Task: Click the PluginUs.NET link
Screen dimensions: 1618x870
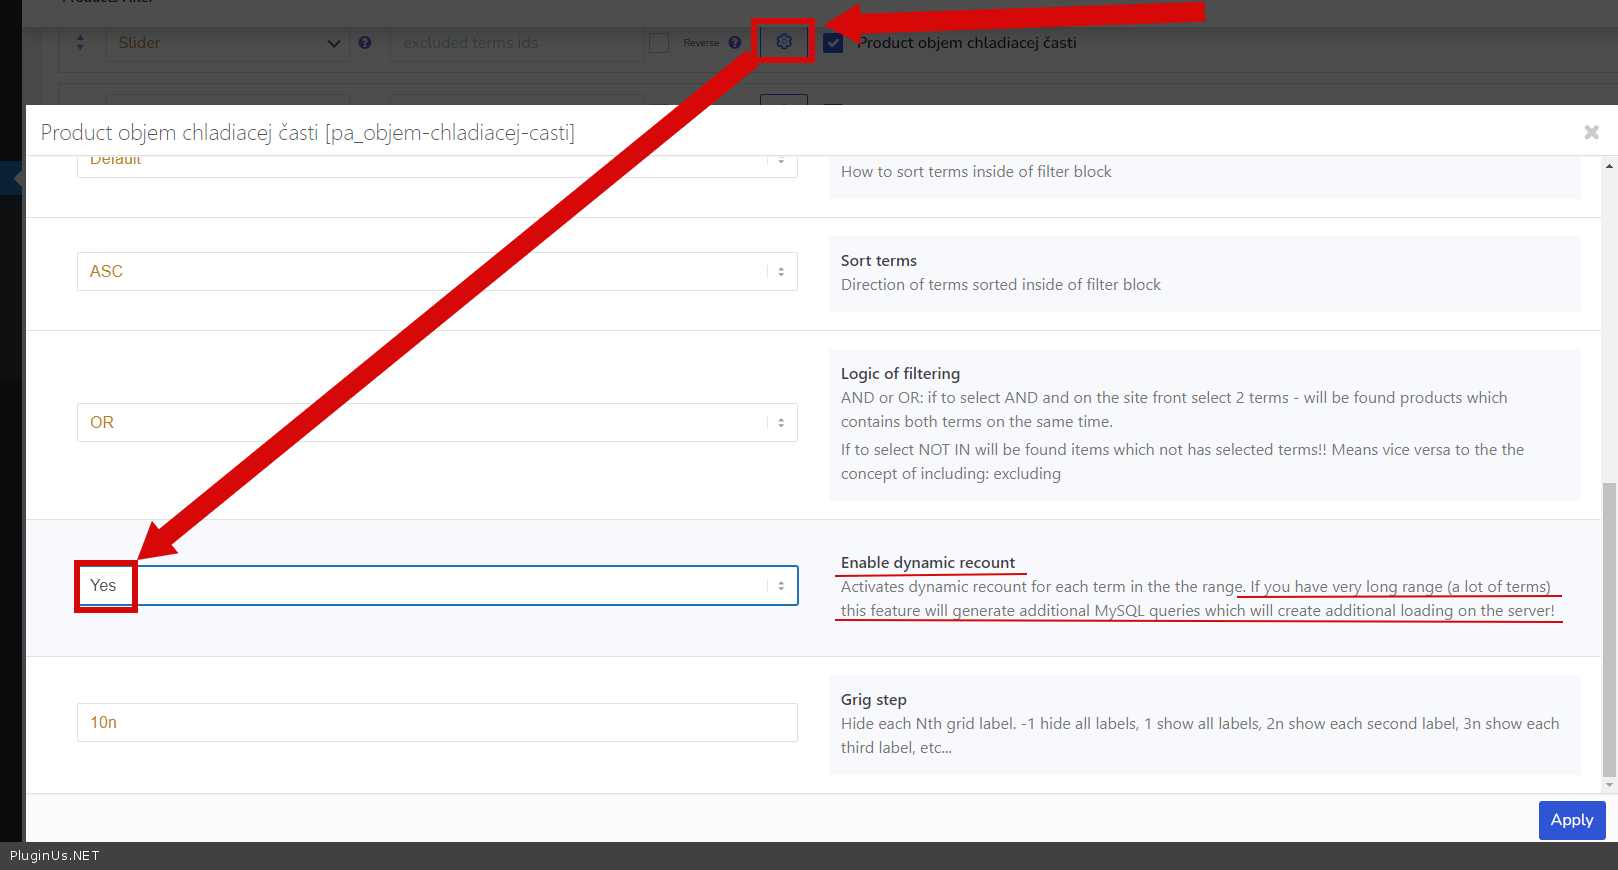Action: tap(55, 856)
